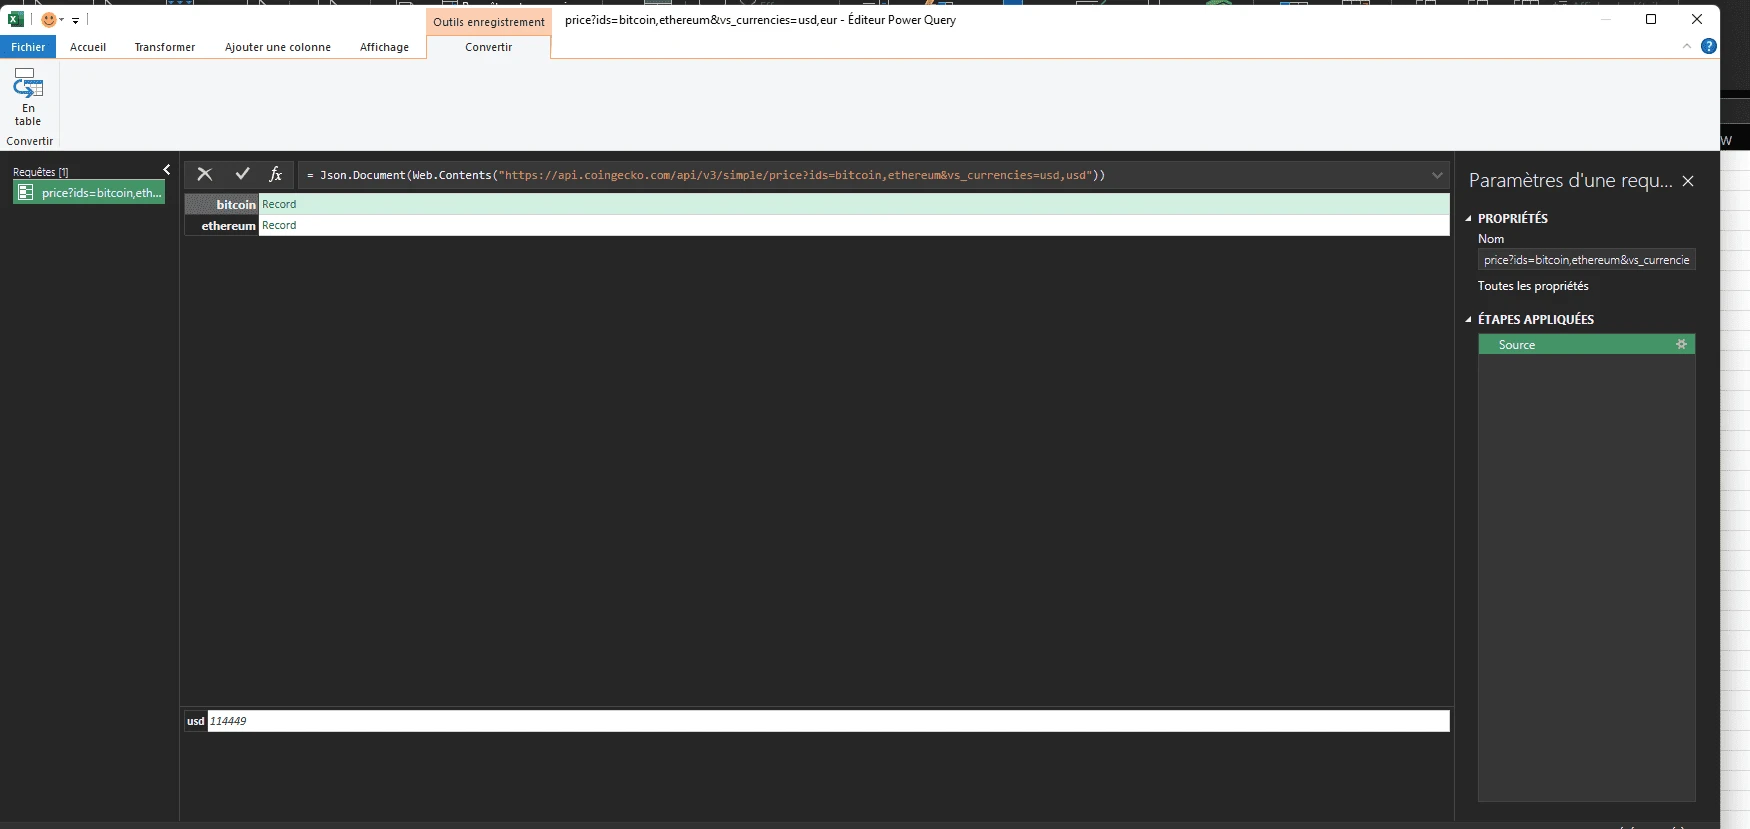Select the Source applied step
Screen dimensions: 1750x829
(1586, 344)
